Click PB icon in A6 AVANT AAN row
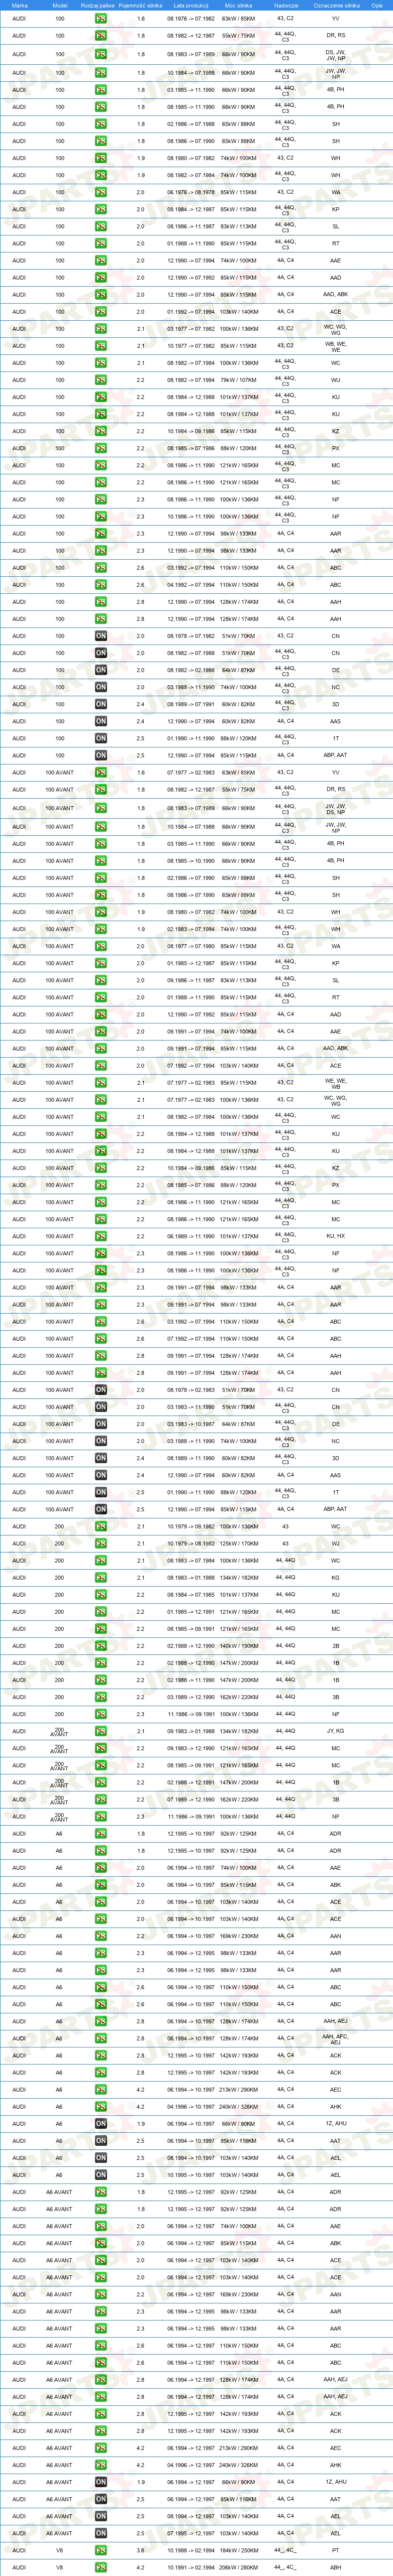393x2576 pixels. [x=101, y=2294]
